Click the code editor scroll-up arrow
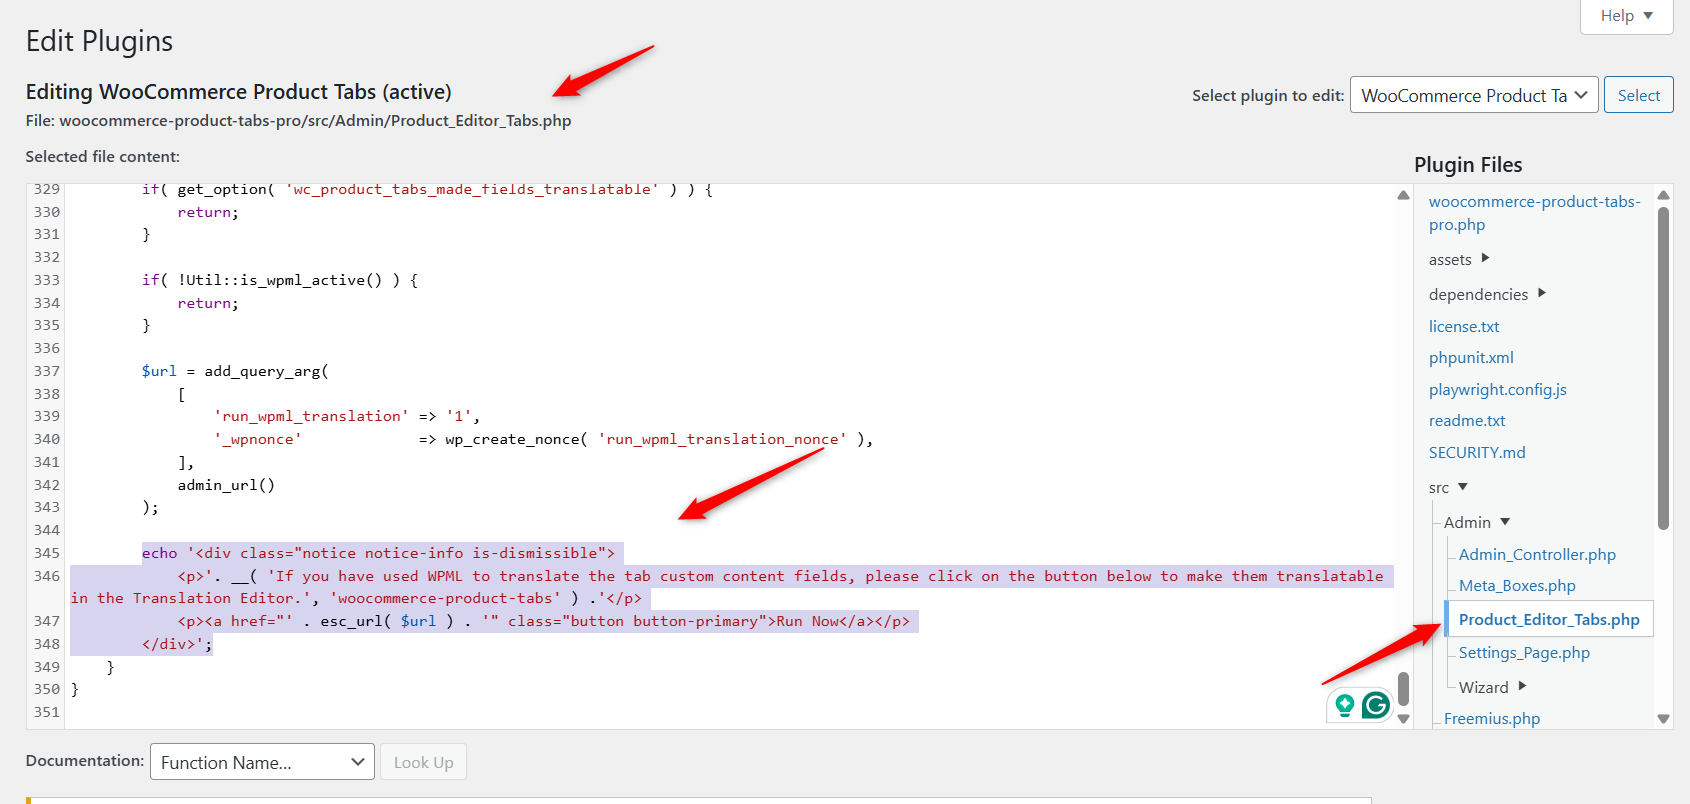1690x804 pixels. pyautogui.click(x=1403, y=195)
